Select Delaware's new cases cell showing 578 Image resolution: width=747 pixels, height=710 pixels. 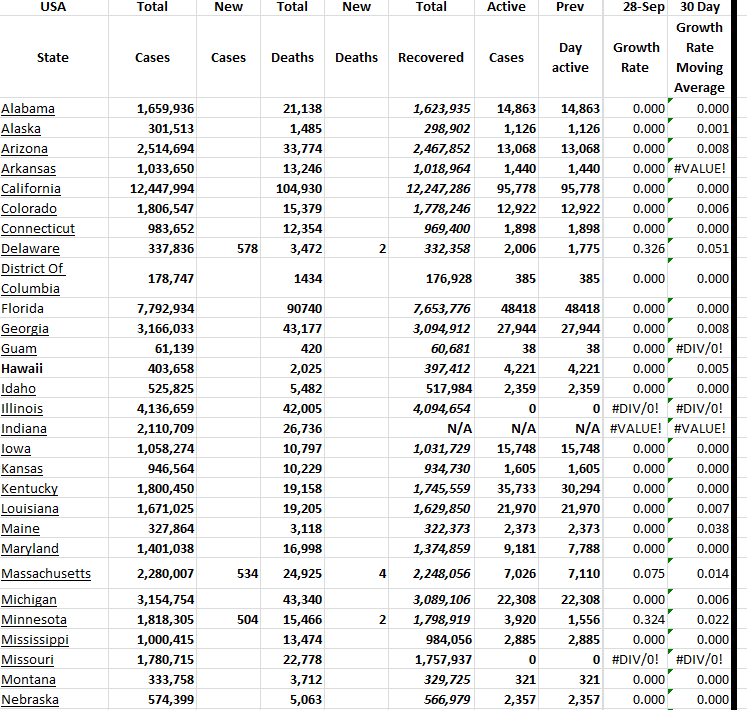(243, 248)
